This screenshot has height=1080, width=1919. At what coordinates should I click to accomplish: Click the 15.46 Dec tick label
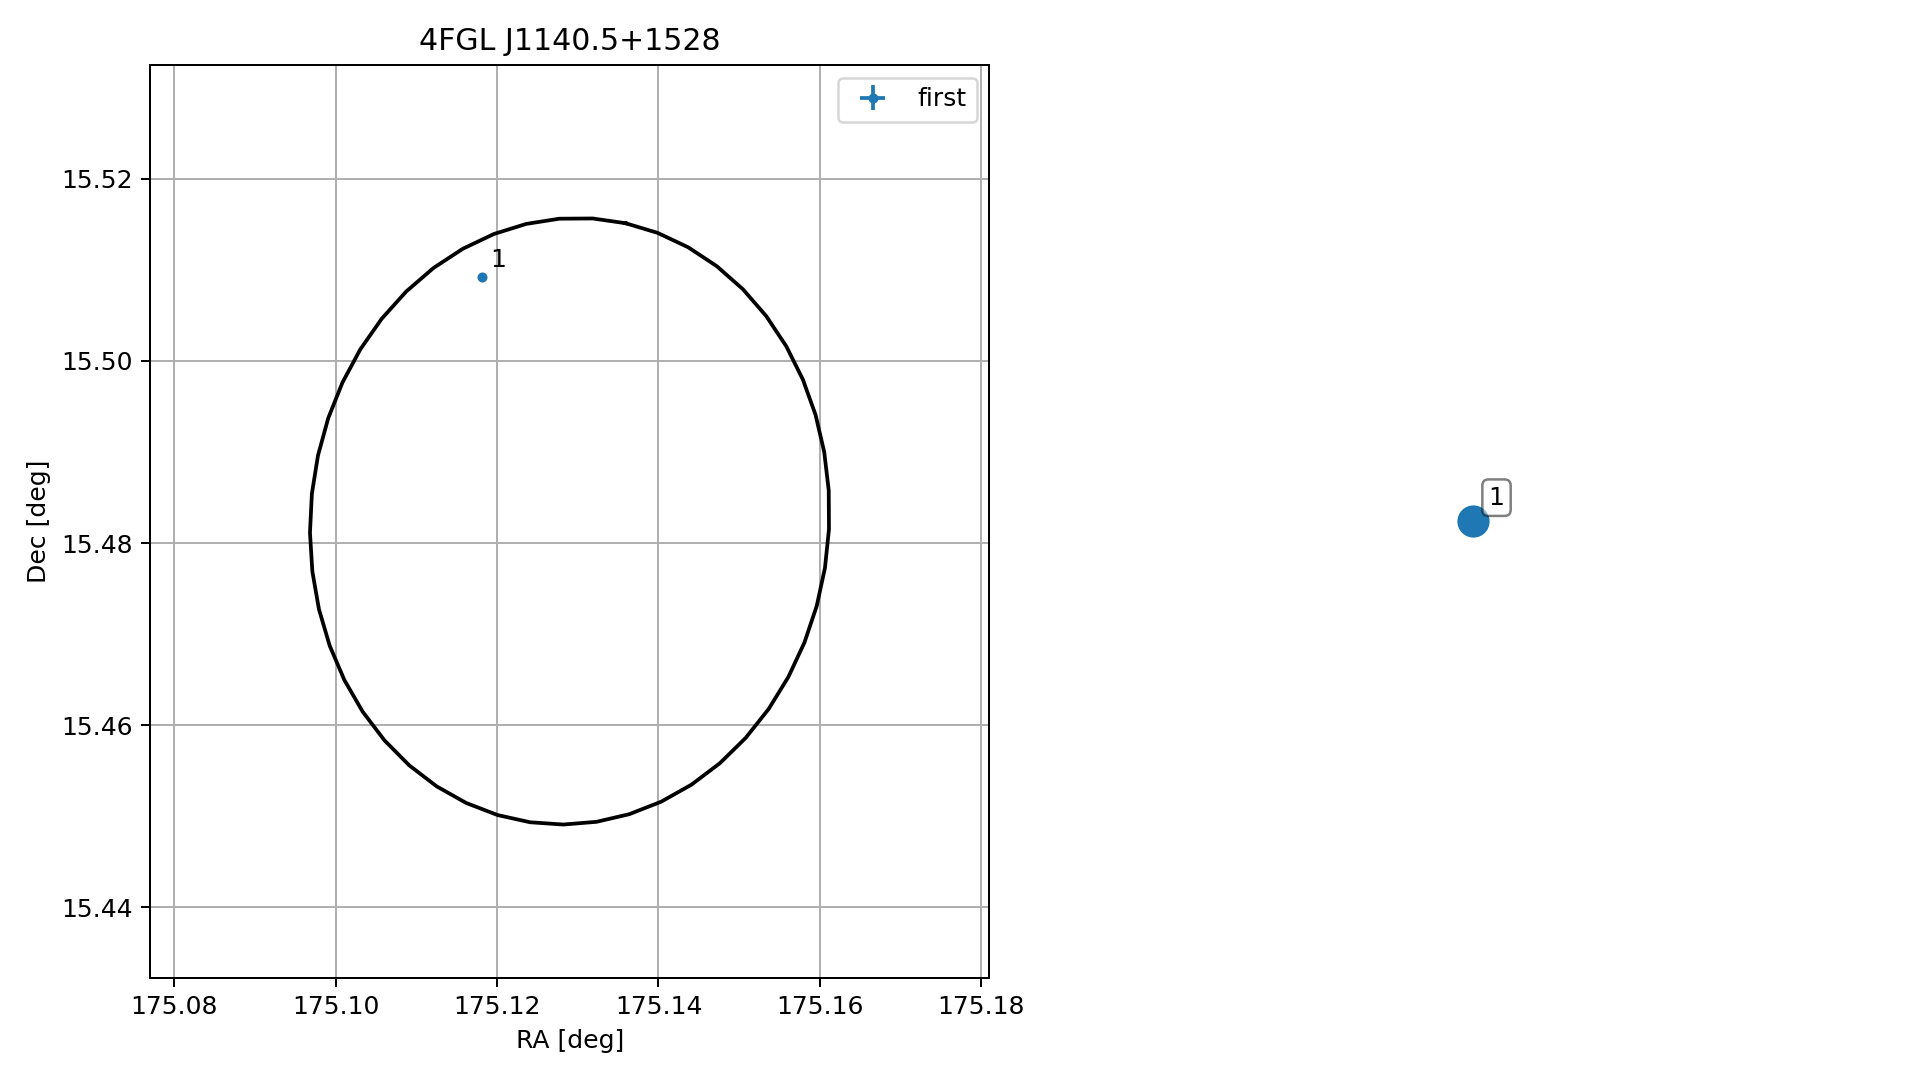tap(97, 726)
